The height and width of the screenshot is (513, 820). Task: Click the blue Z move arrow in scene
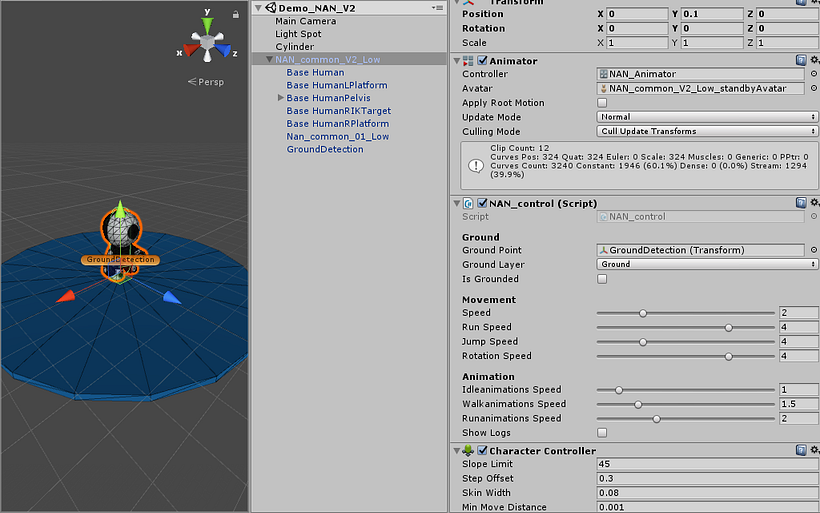[172, 298]
